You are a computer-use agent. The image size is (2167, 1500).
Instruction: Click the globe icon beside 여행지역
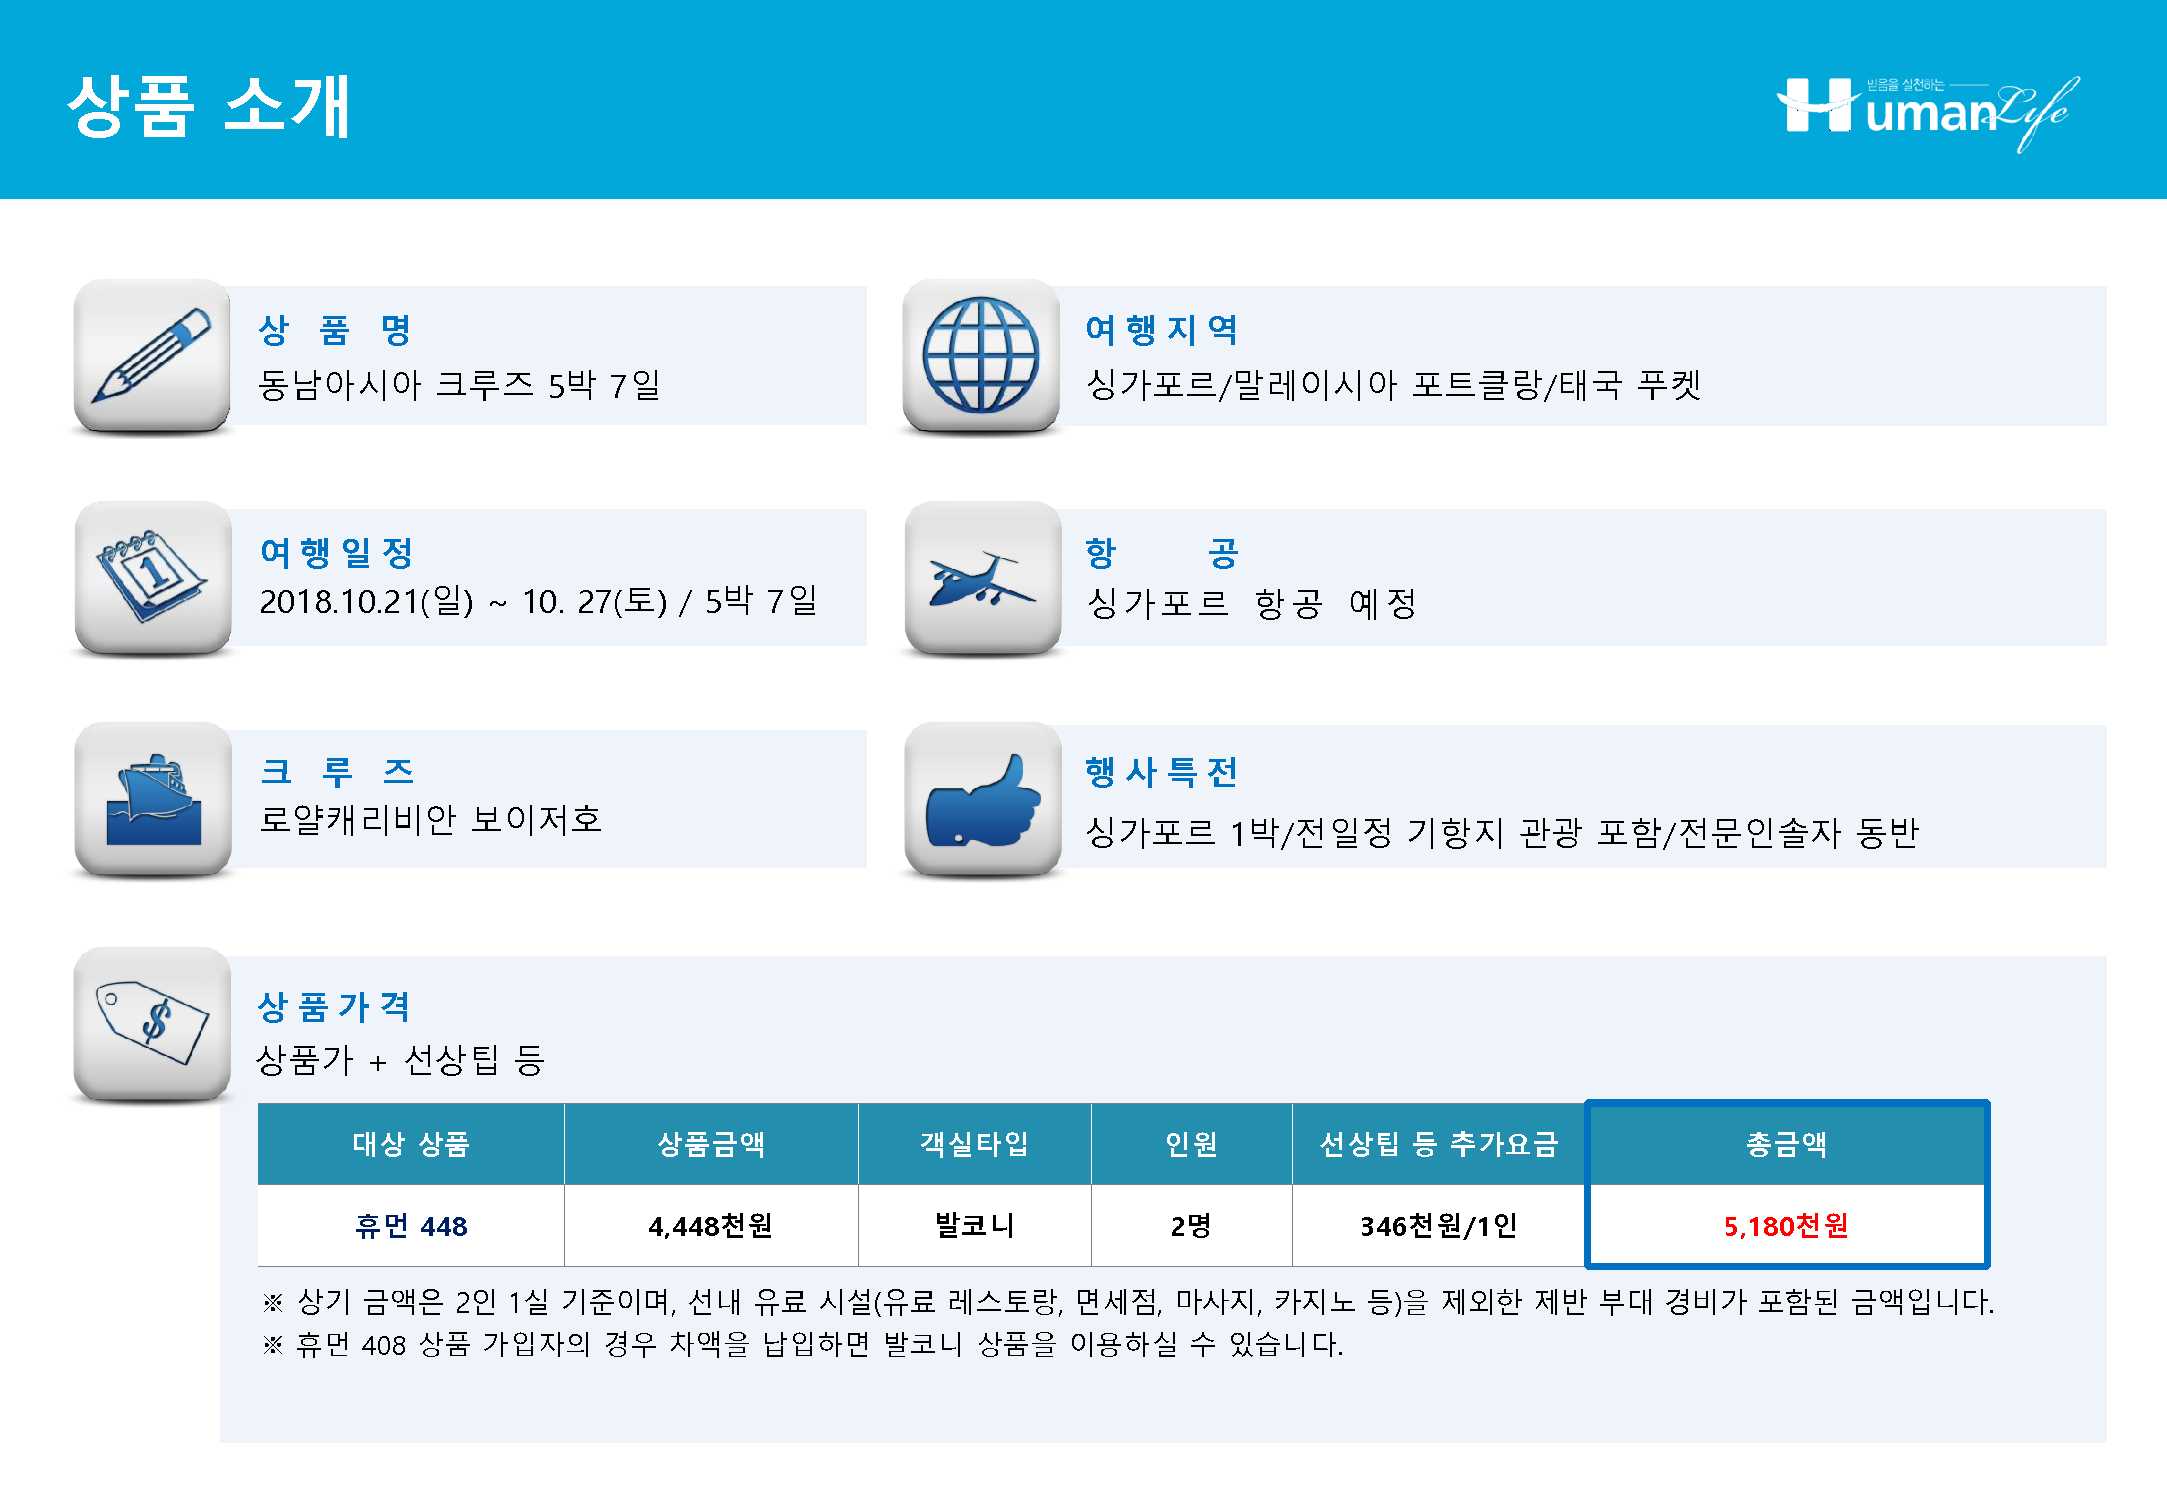coord(981,356)
